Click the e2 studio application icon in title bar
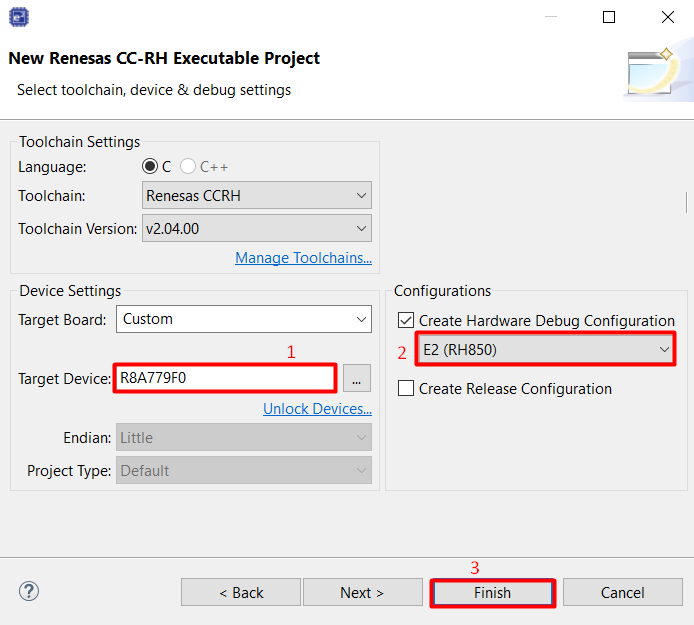Viewport: 694px width, 625px height. coord(19,17)
